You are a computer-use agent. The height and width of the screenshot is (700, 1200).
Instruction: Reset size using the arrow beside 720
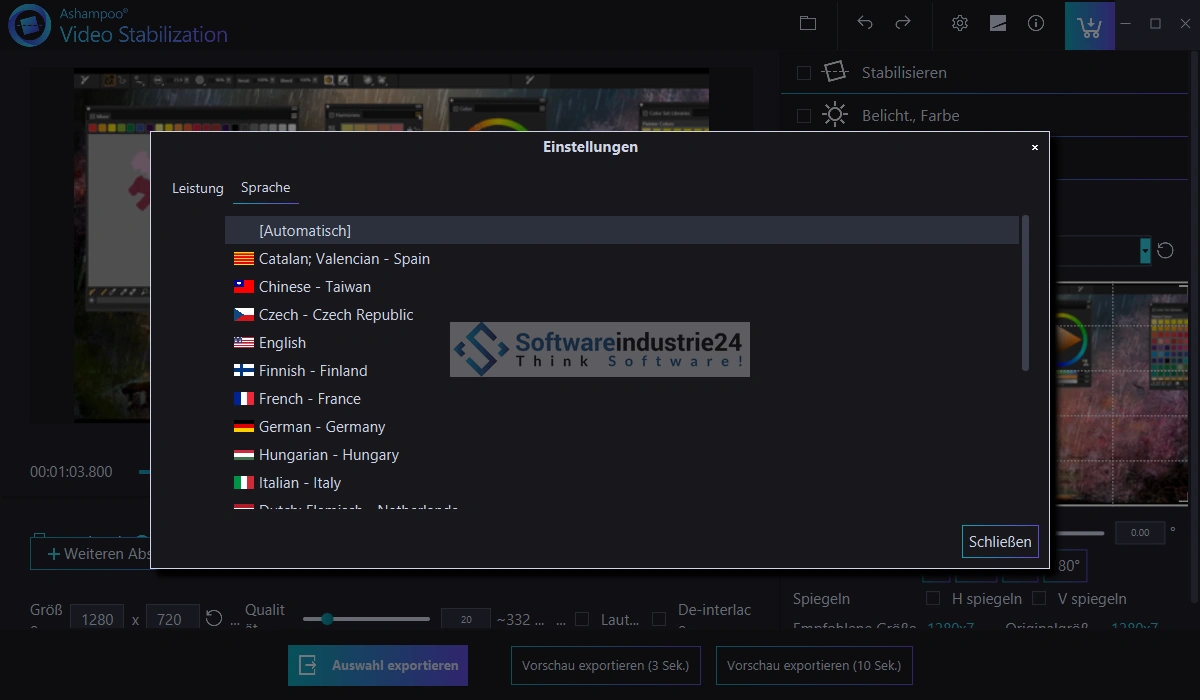tap(214, 618)
